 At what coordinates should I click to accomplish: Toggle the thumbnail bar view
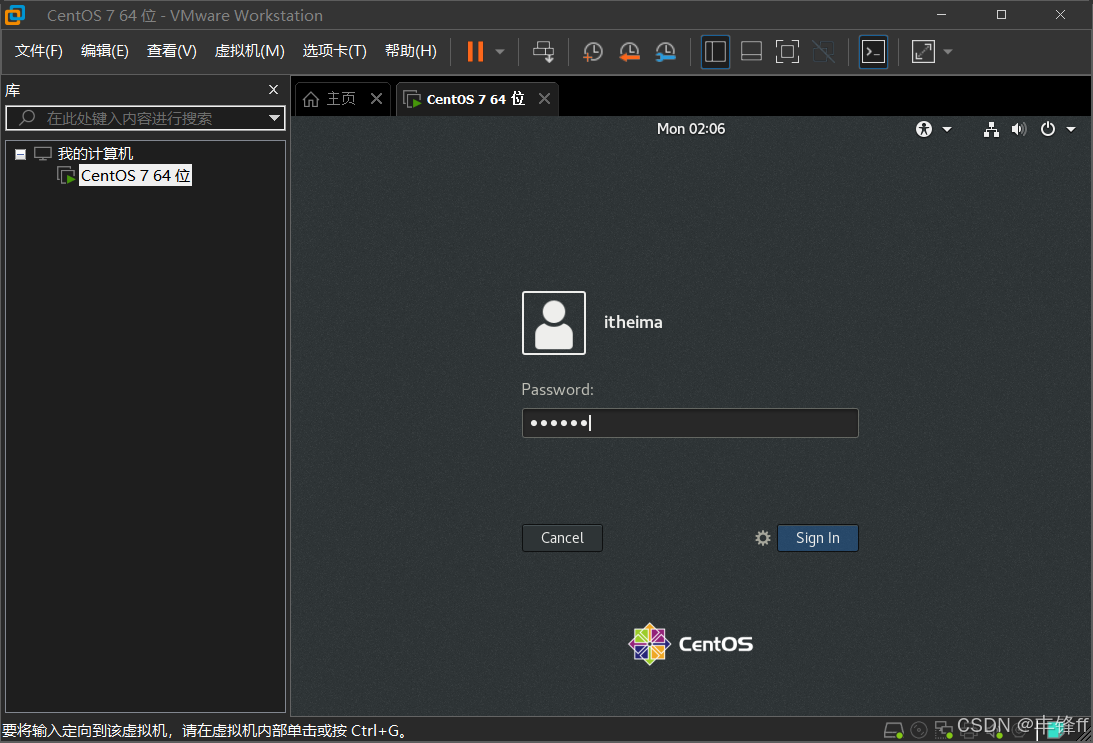[x=751, y=52]
